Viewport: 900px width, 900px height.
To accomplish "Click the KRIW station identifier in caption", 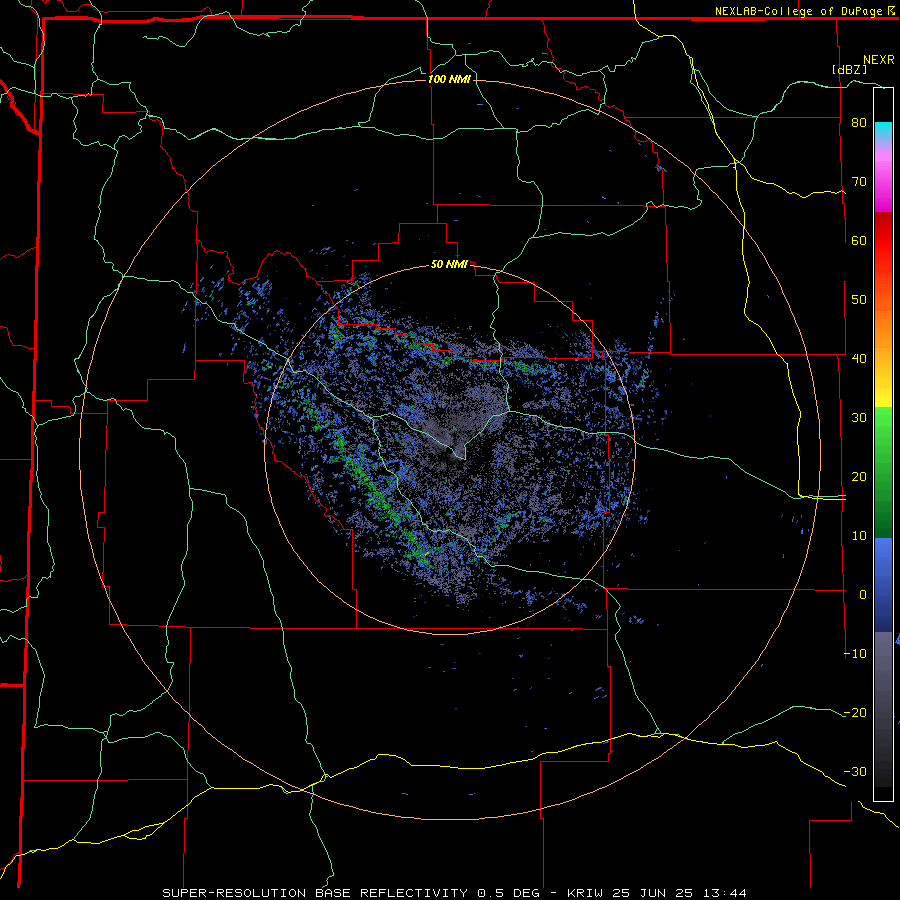I will click(x=585, y=893).
